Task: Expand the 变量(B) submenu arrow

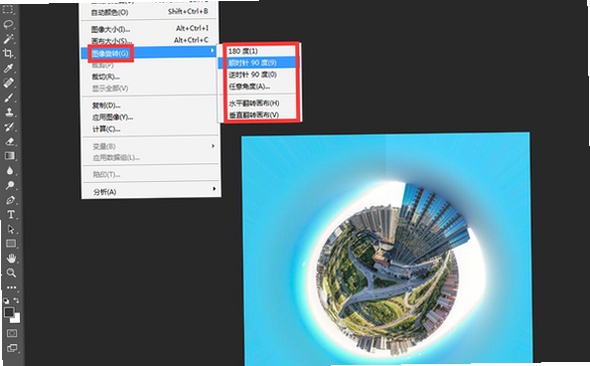Action: [213, 146]
